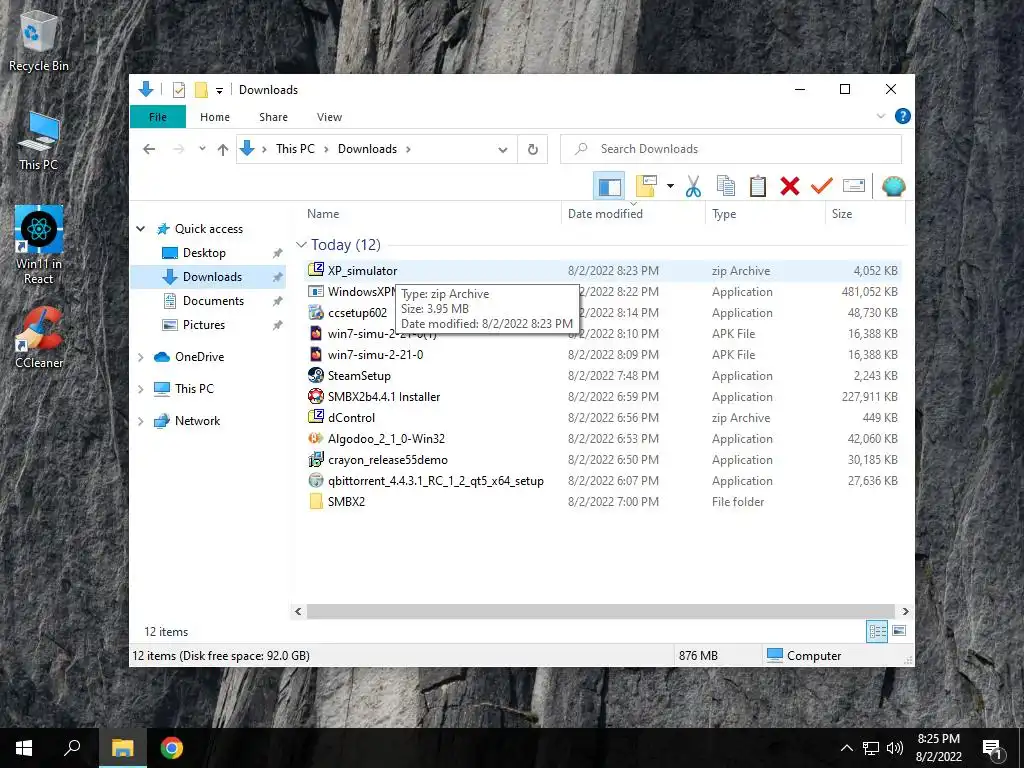Select Desktop in the navigation pane
The width and height of the screenshot is (1024, 768).
tap(204, 253)
